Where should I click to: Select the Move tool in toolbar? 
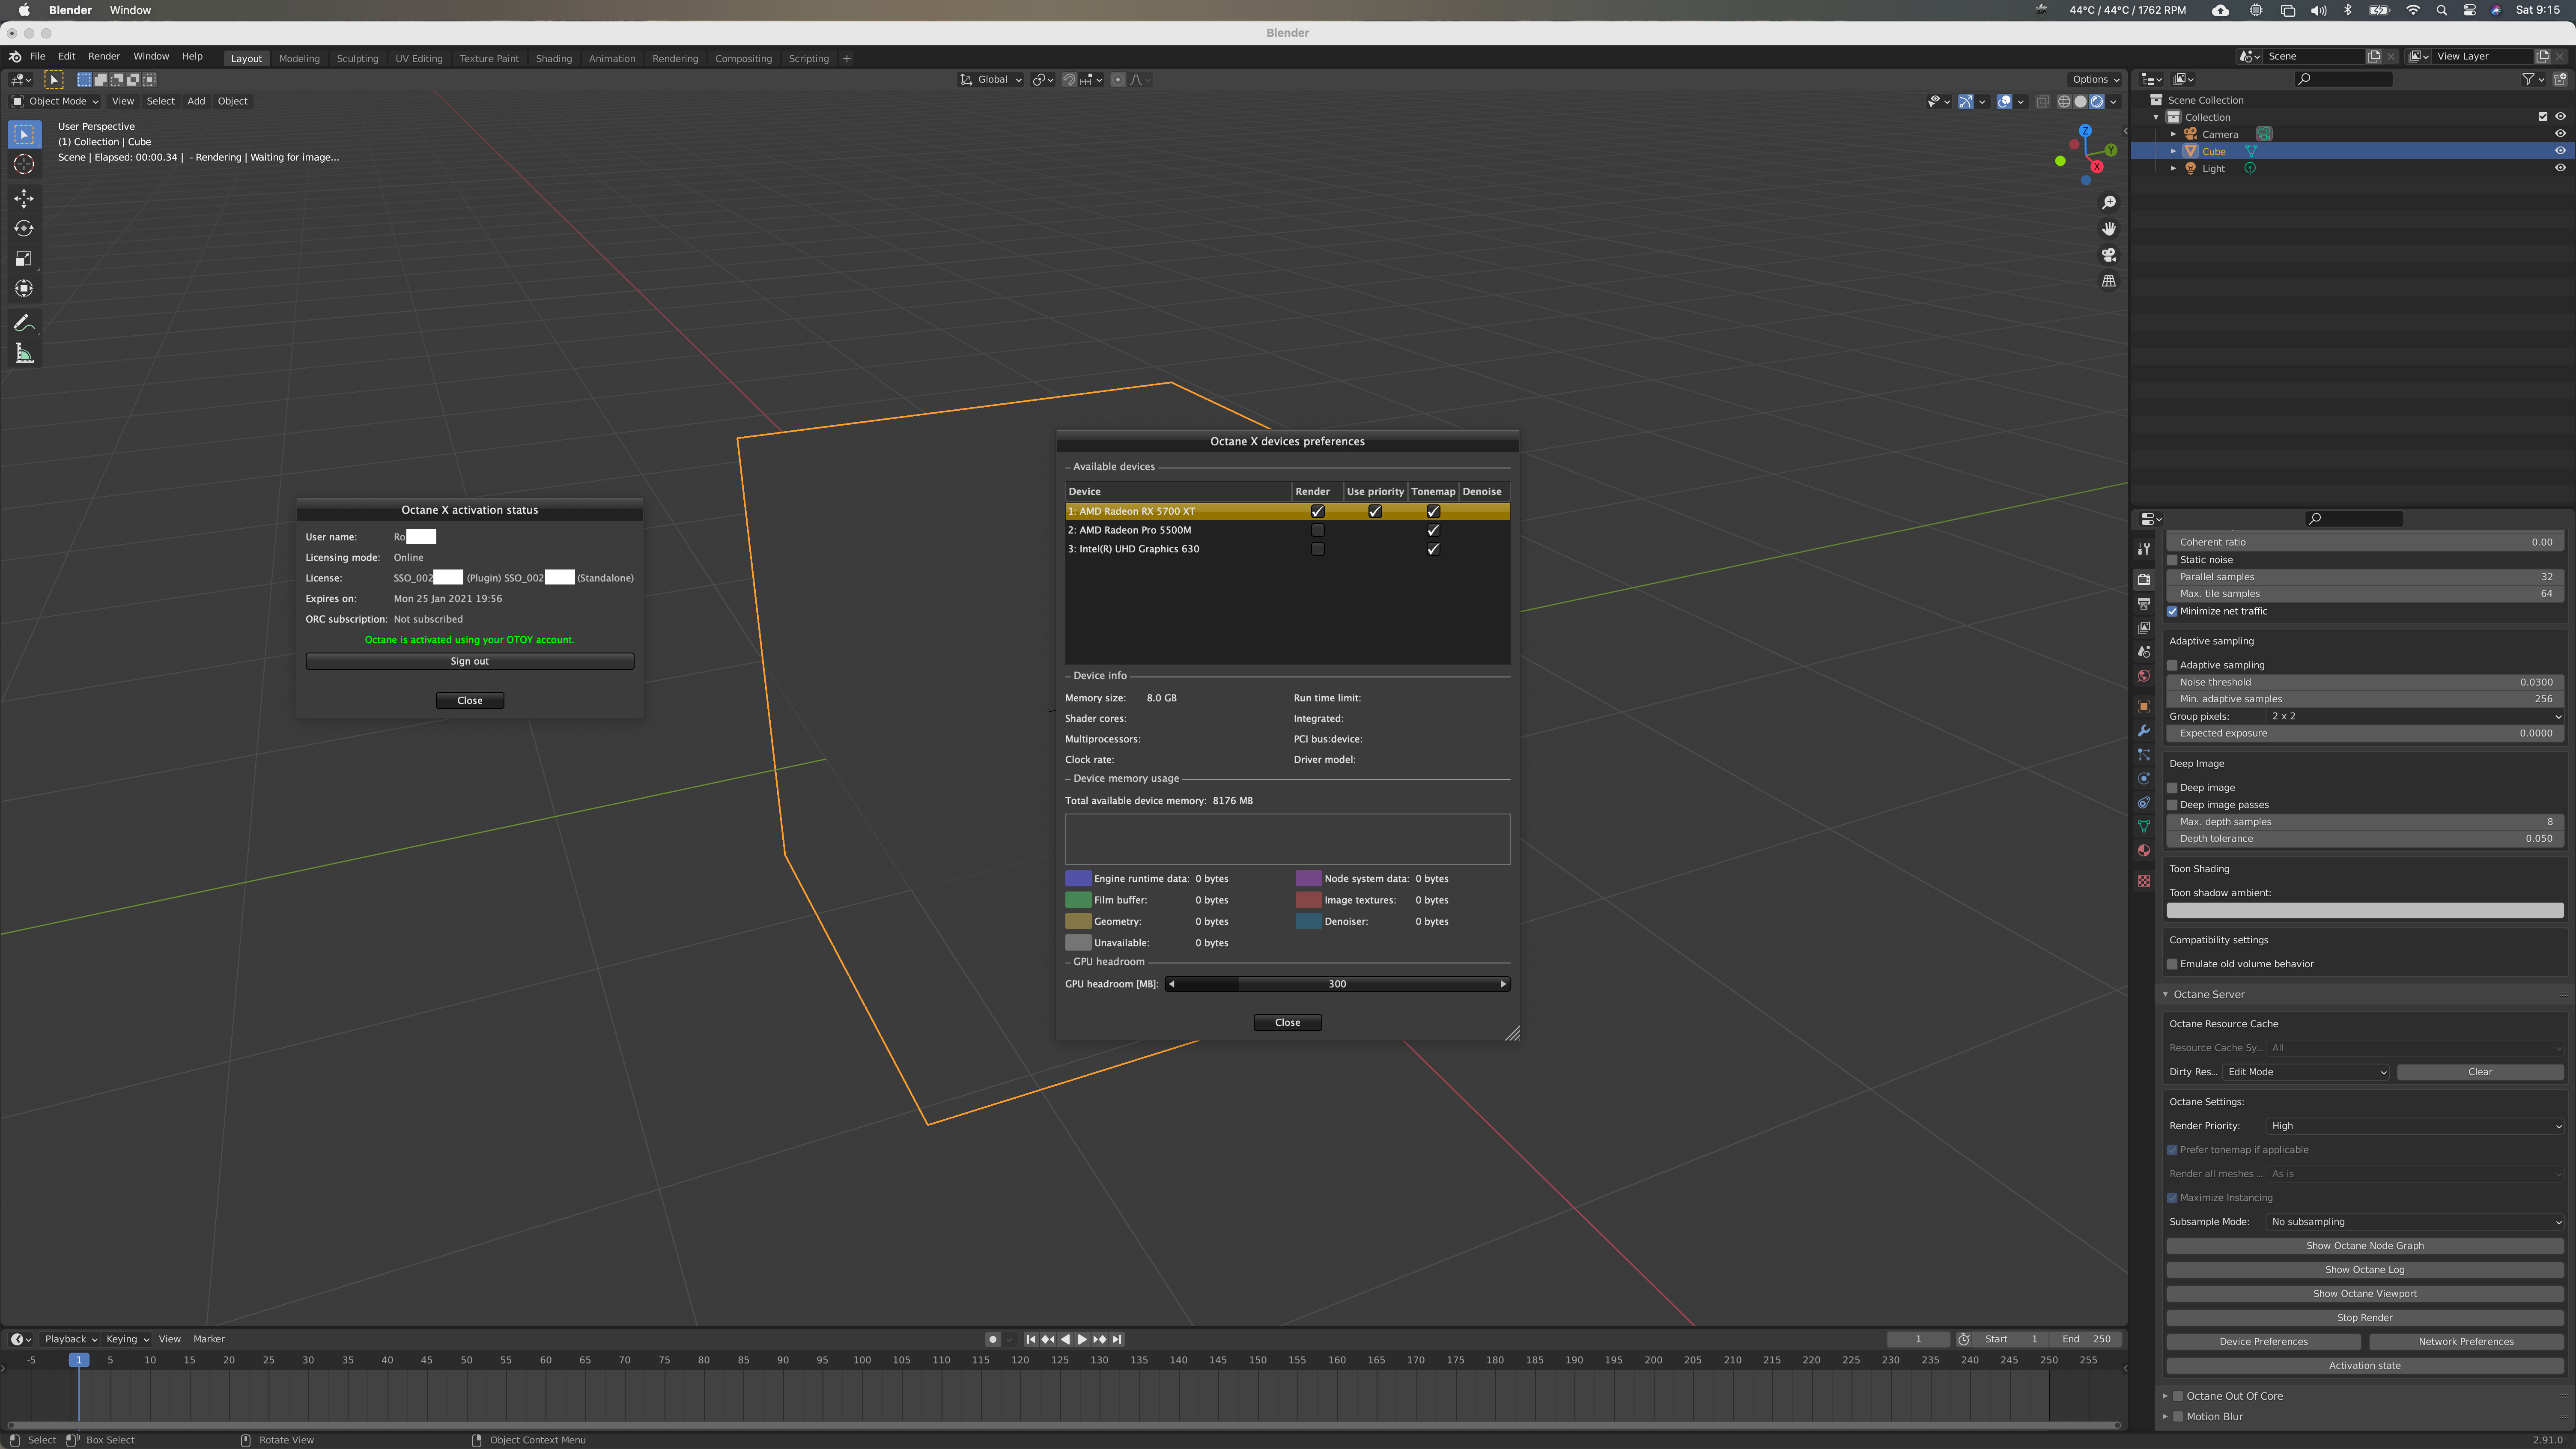click(24, 198)
